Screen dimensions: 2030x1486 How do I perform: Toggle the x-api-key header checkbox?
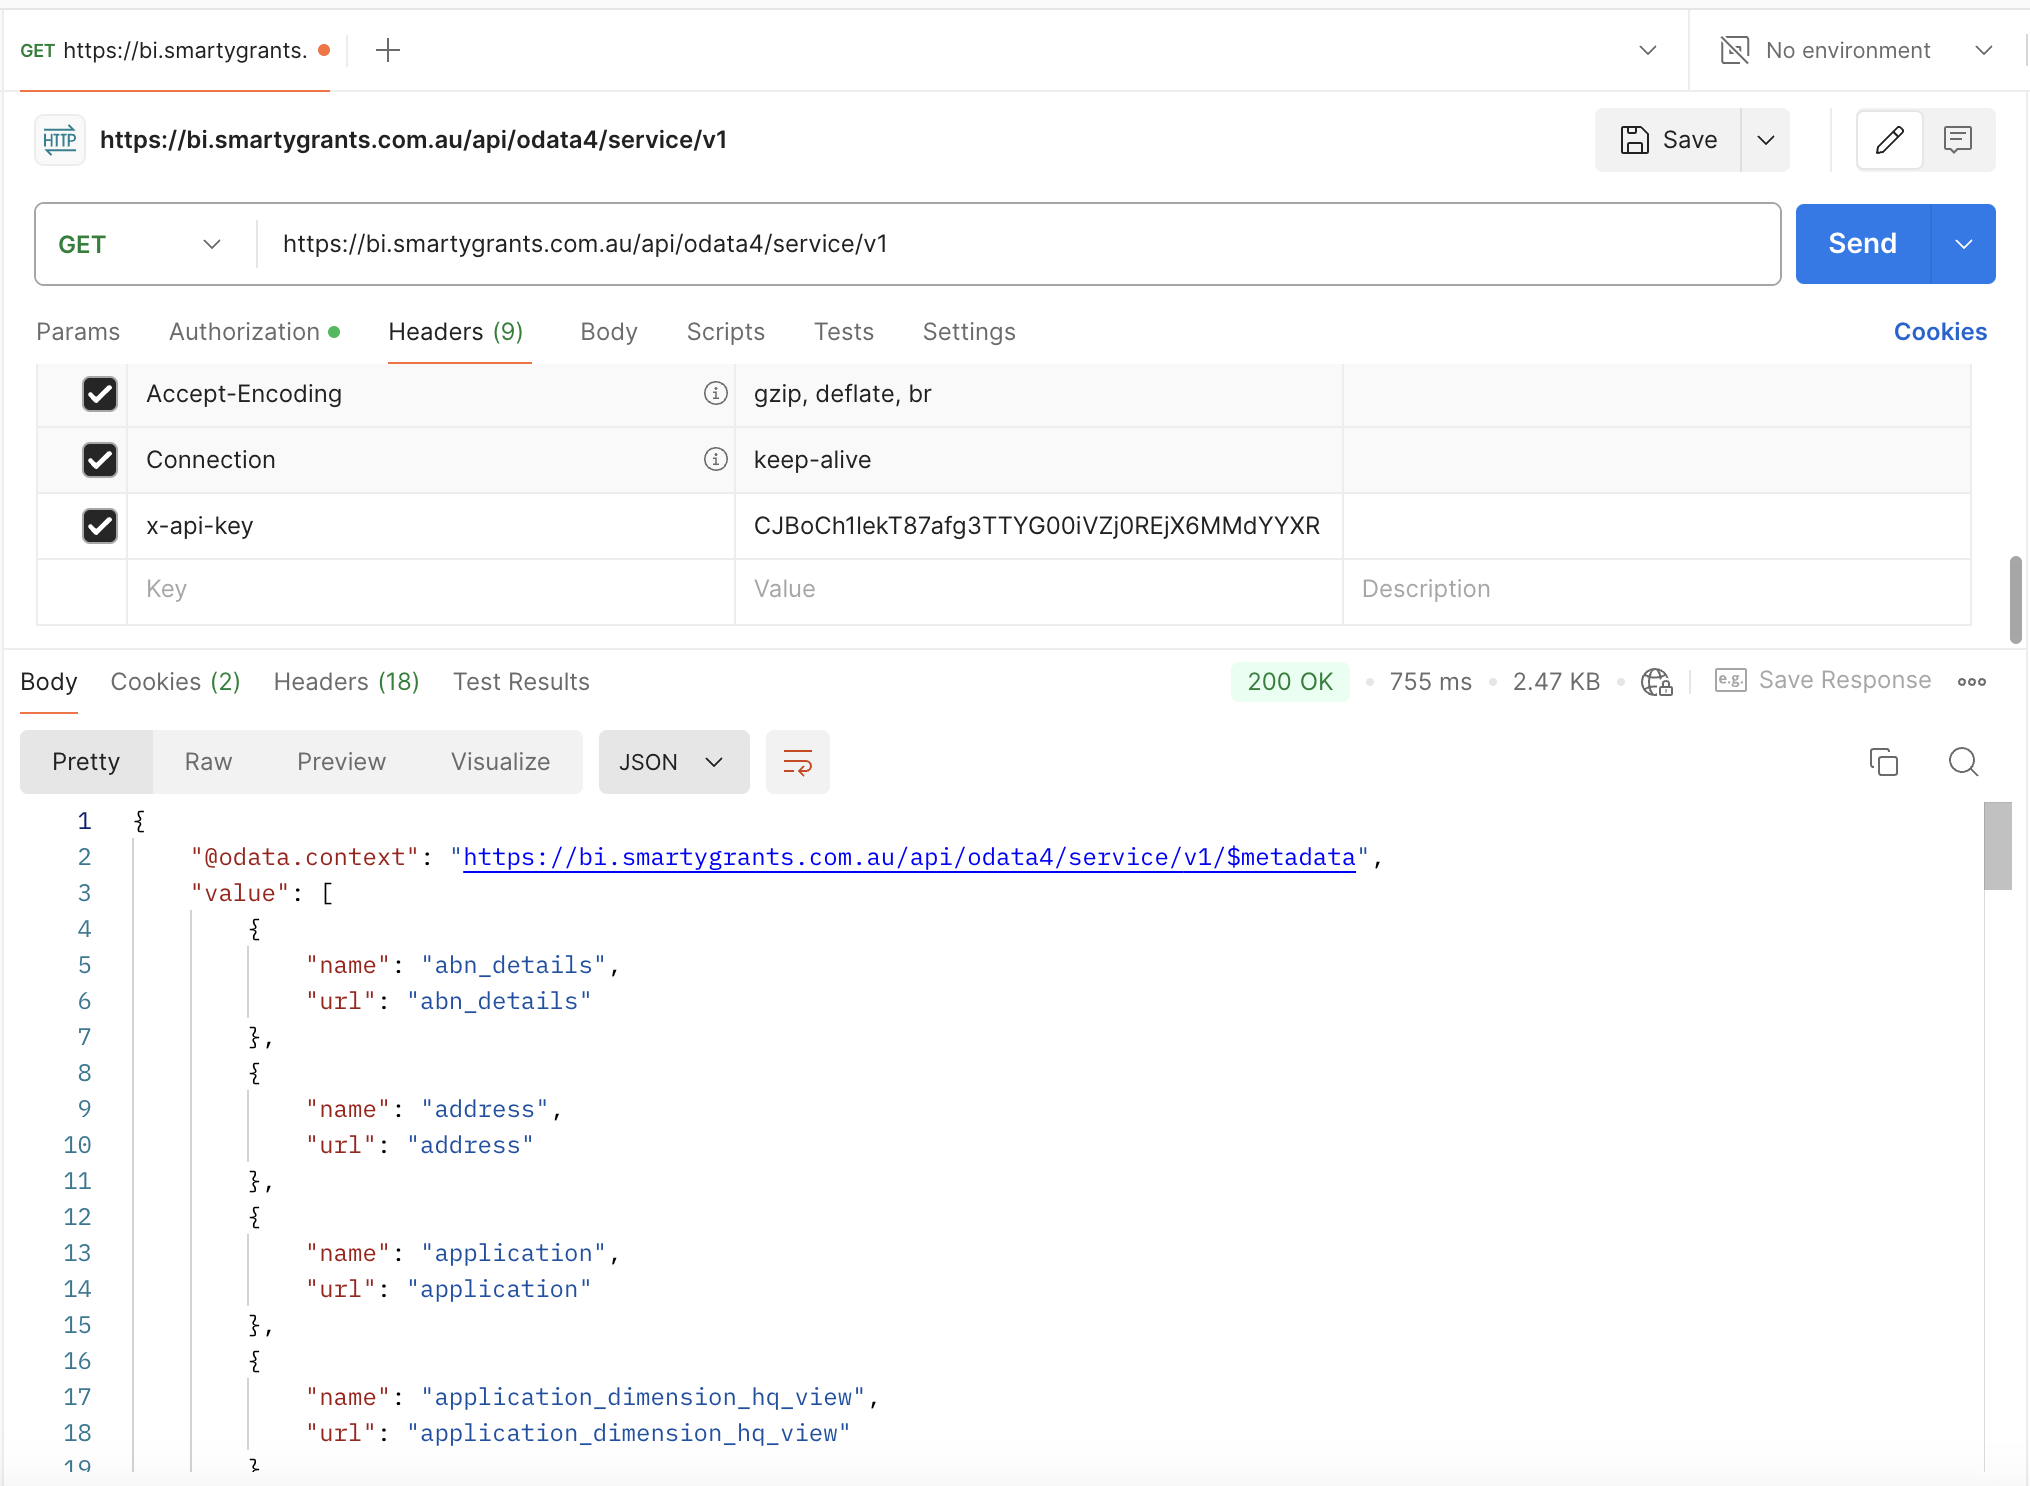click(x=100, y=526)
